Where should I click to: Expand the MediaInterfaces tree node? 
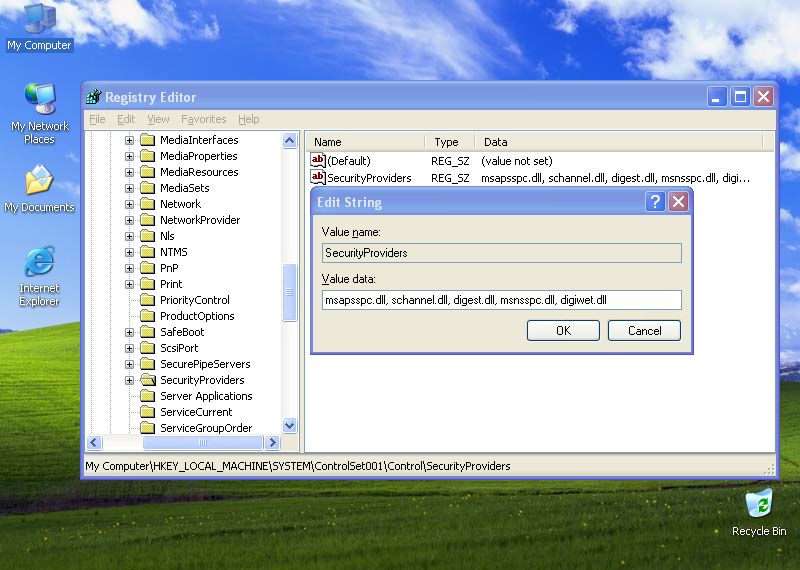click(130, 140)
